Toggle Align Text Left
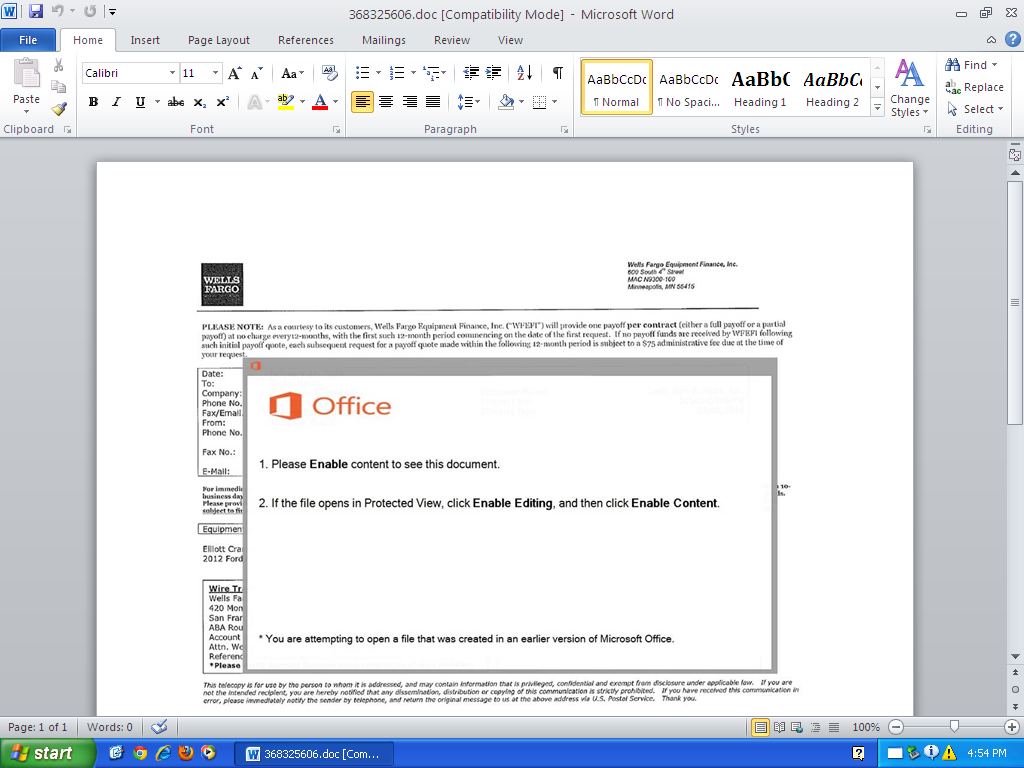This screenshot has height=768, width=1024. pos(362,102)
